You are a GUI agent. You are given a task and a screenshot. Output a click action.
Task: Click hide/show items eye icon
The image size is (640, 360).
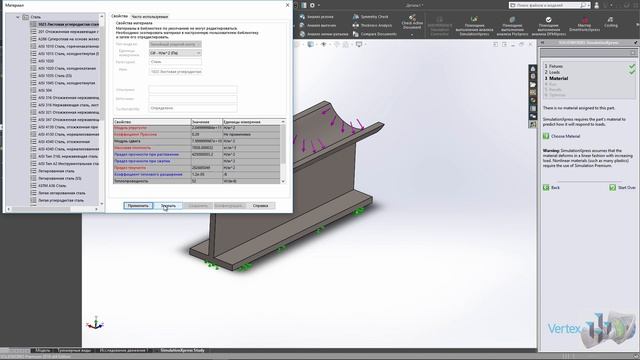click(x=324, y=44)
